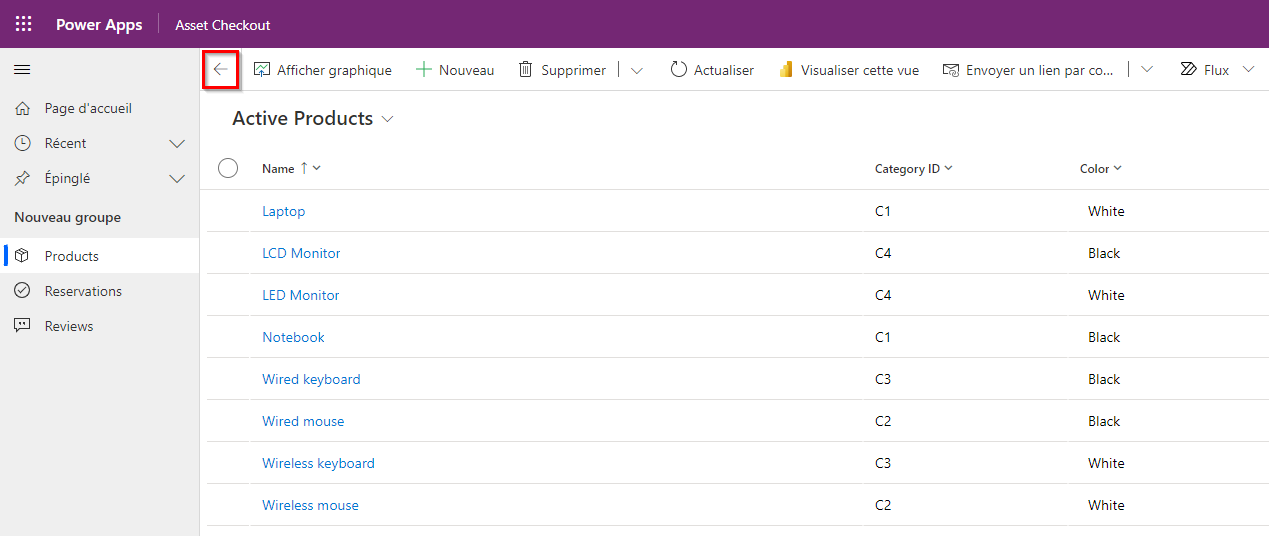Click the clock icon next to Récent
The width and height of the screenshot is (1269, 536).
coord(22,143)
